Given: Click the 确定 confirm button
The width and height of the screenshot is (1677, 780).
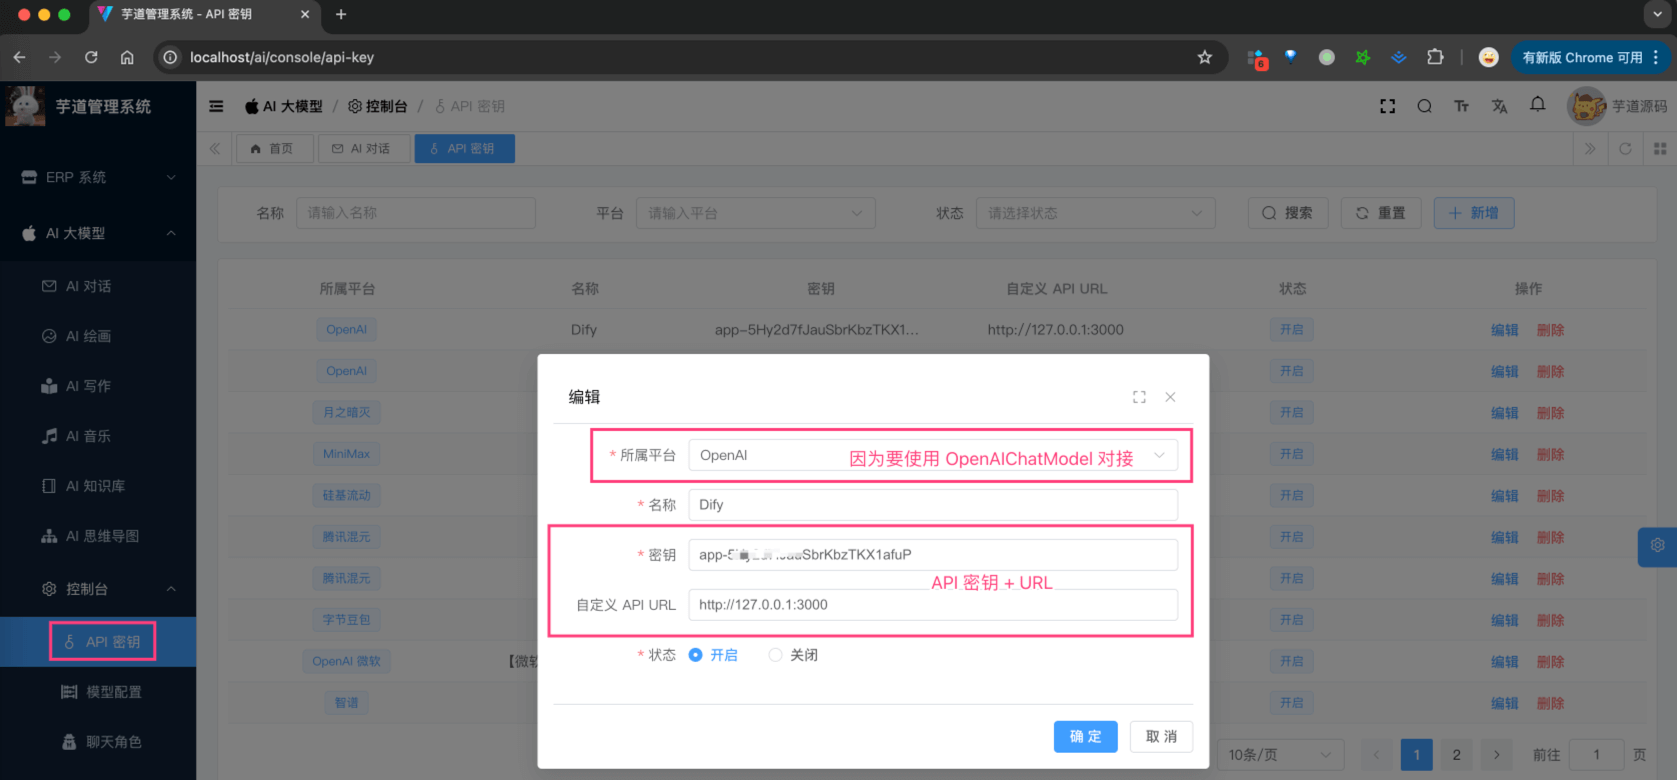Looking at the screenshot, I should [1085, 737].
